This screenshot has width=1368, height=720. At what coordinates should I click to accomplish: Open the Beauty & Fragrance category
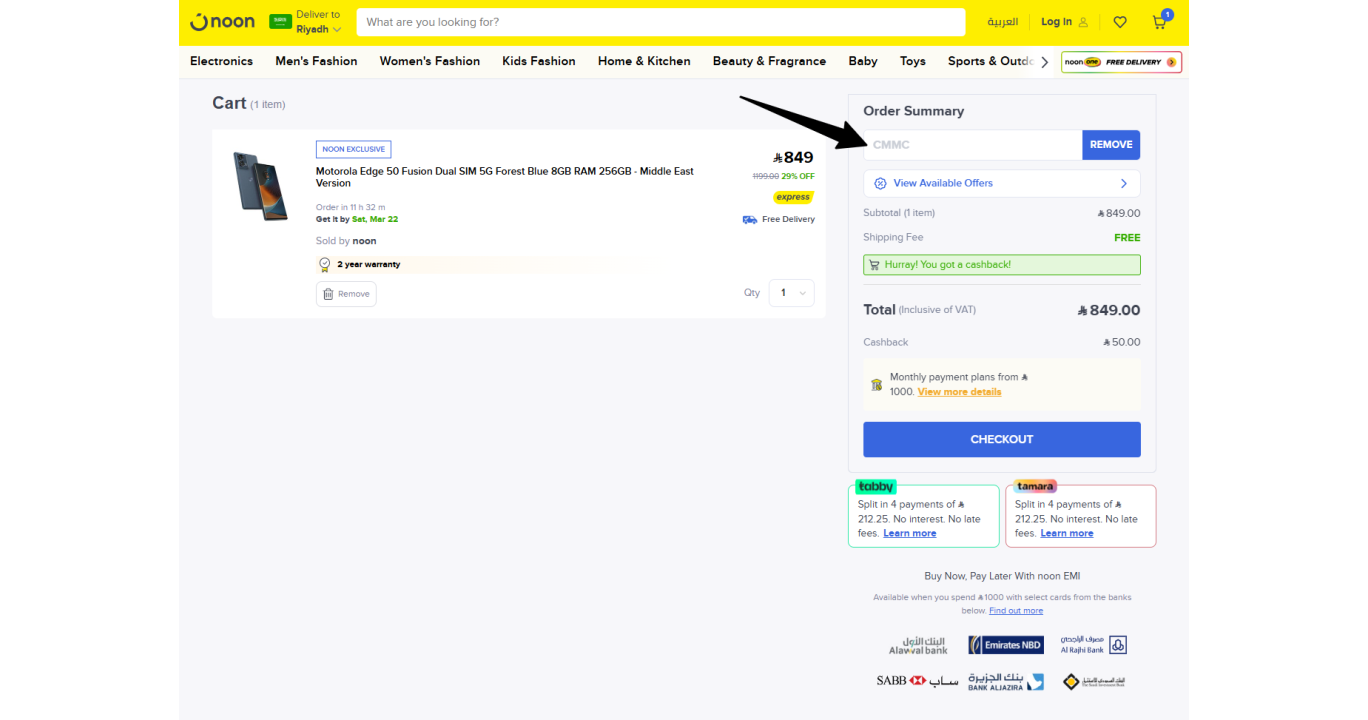(769, 61)
